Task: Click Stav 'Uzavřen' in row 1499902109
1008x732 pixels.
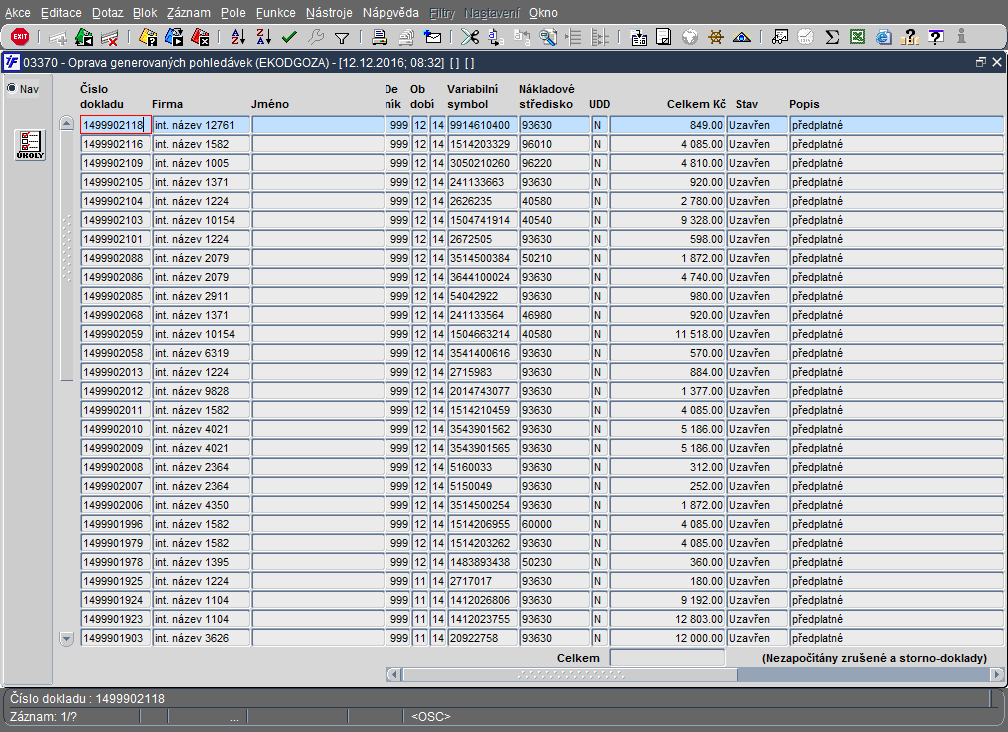Action: coord(757,163)
